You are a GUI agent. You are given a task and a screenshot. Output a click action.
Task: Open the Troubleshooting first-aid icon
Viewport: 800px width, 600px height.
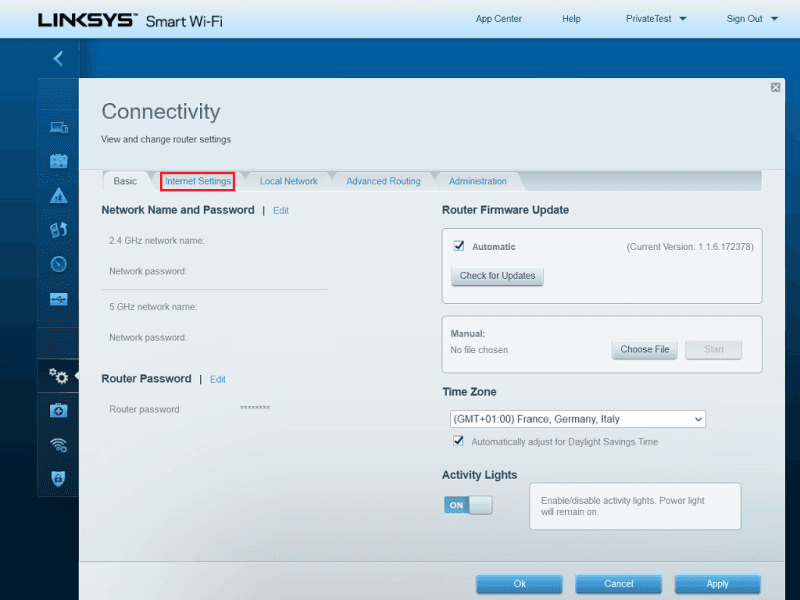click(x=59, y=410)
